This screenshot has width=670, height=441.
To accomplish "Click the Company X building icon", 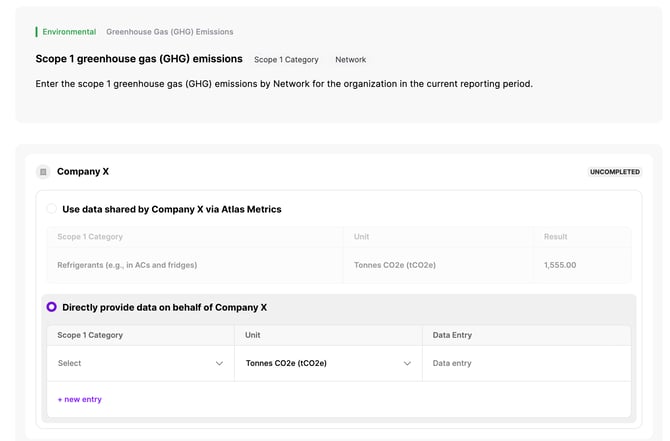I will click(43, 172).
